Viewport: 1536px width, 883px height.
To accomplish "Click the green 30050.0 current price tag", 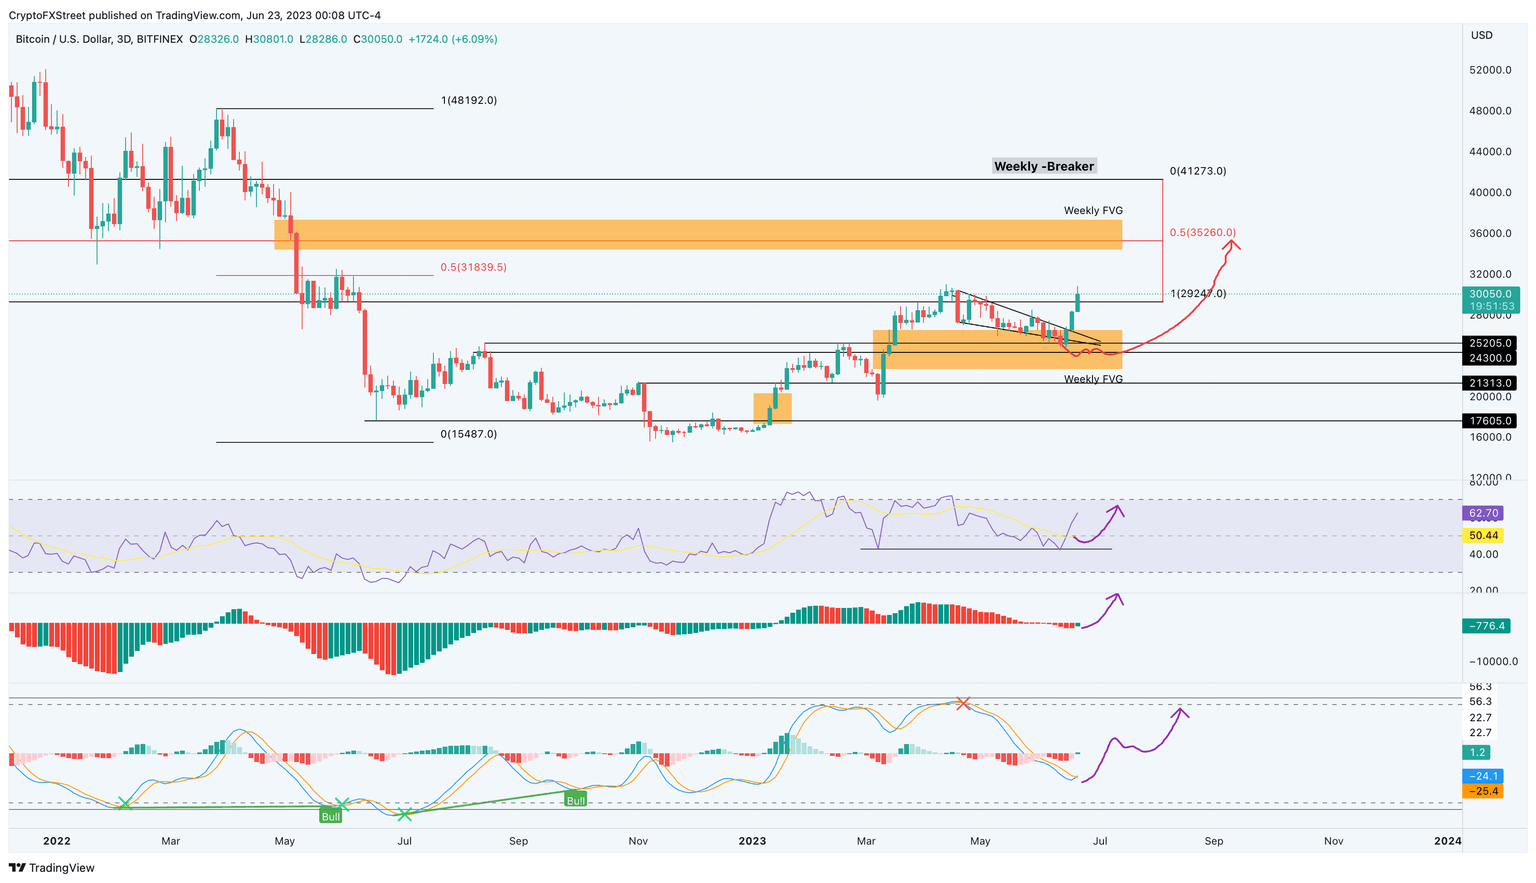I will click(x=1489, y=294).
